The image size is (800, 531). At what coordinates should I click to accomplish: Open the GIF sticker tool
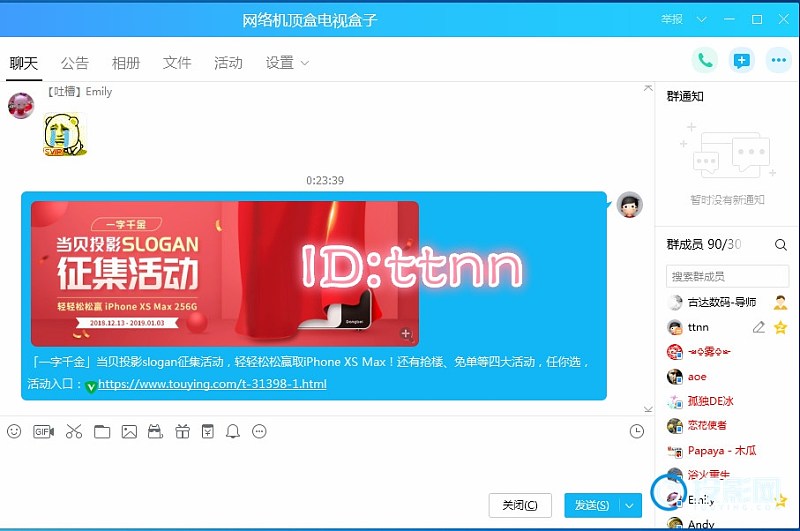pyautogui.click(x=43, y=432)
